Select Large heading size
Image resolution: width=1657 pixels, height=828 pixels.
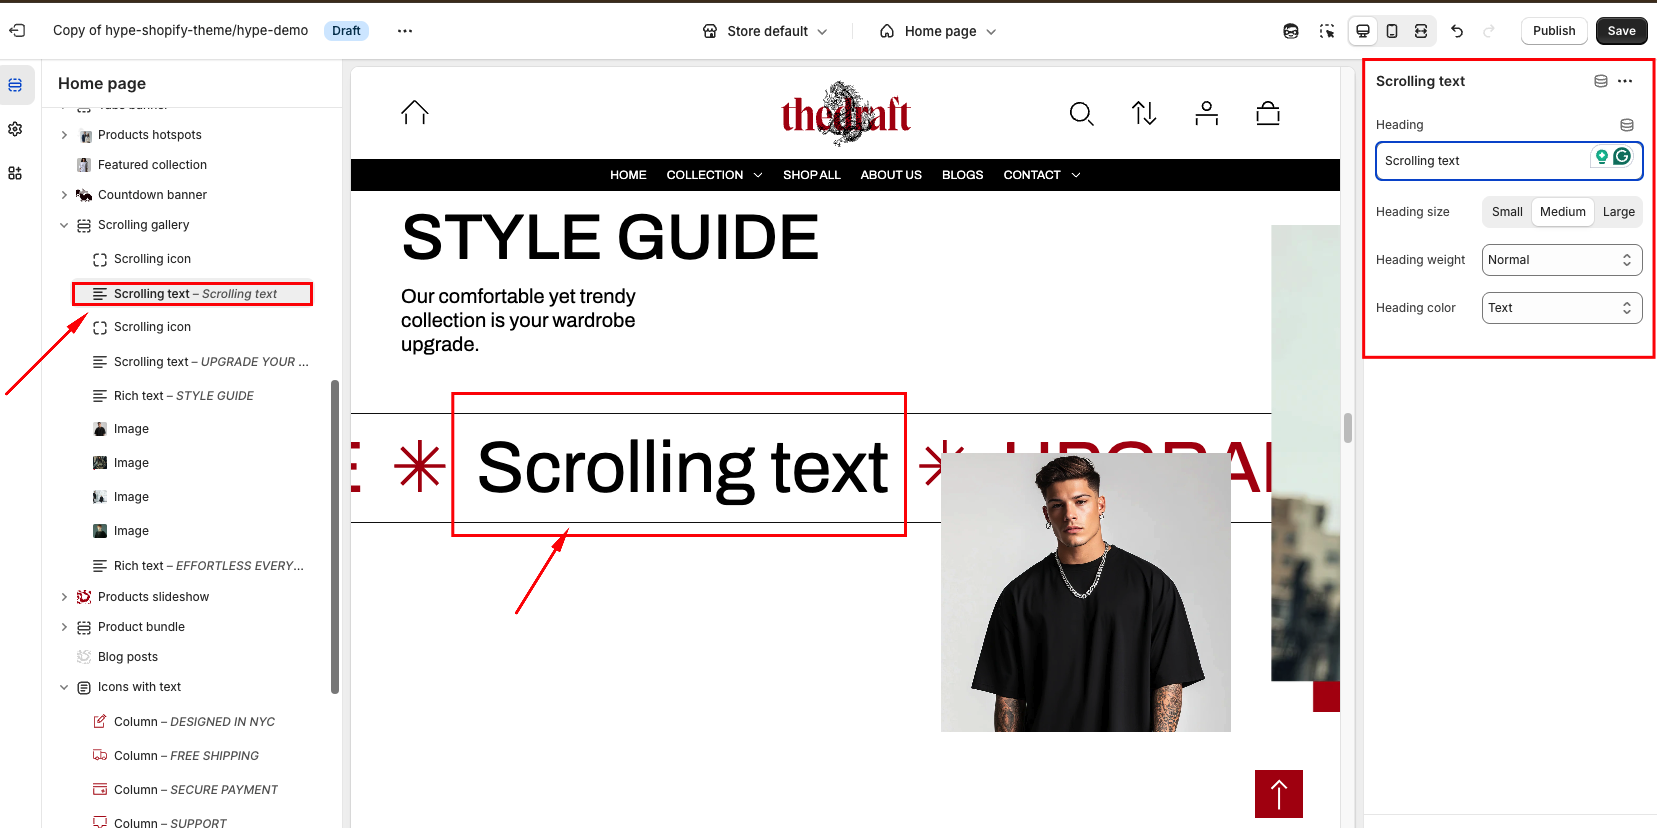(1619, 212)
